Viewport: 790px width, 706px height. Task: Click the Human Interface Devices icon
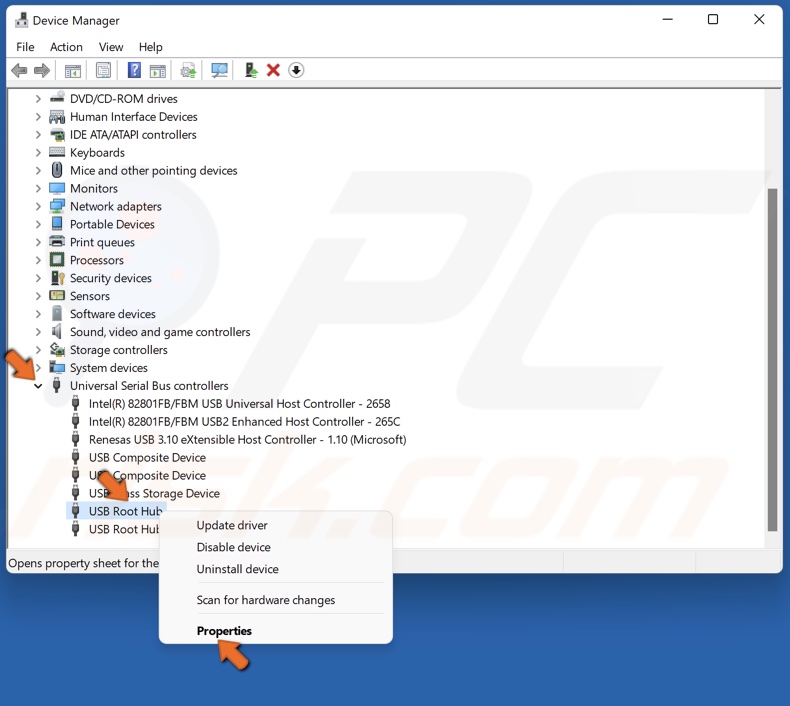57,117
